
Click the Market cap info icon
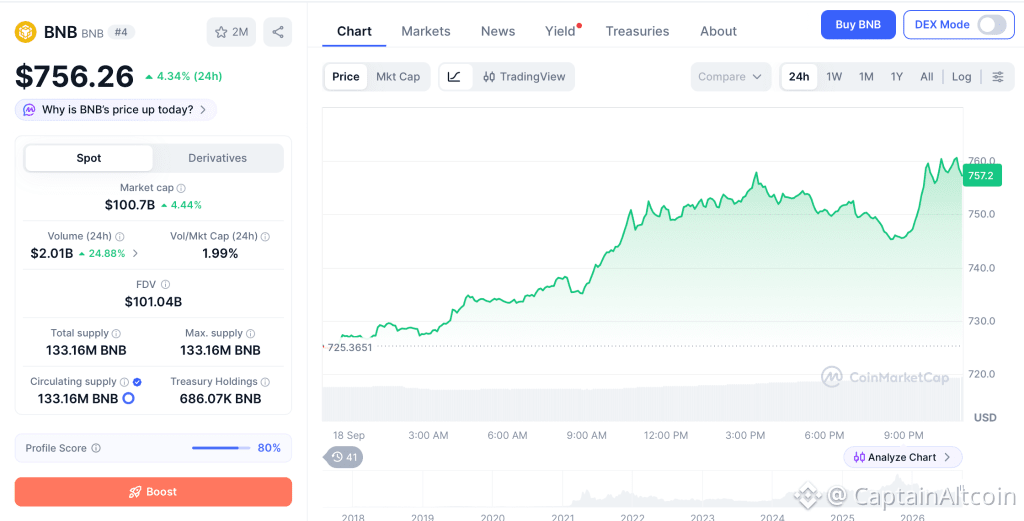(182, 188)
